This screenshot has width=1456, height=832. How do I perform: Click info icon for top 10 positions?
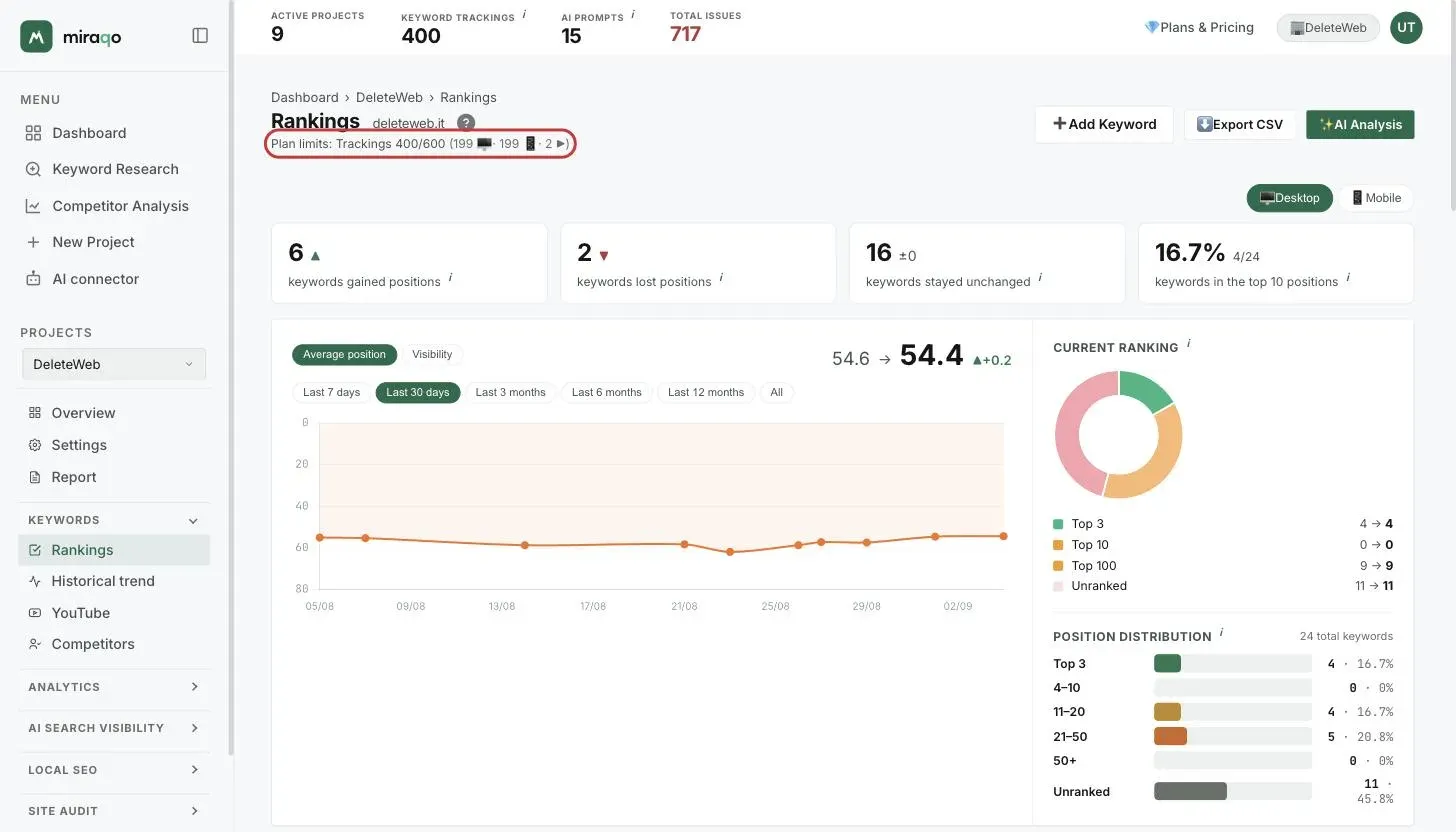[x=1348, y=277]
